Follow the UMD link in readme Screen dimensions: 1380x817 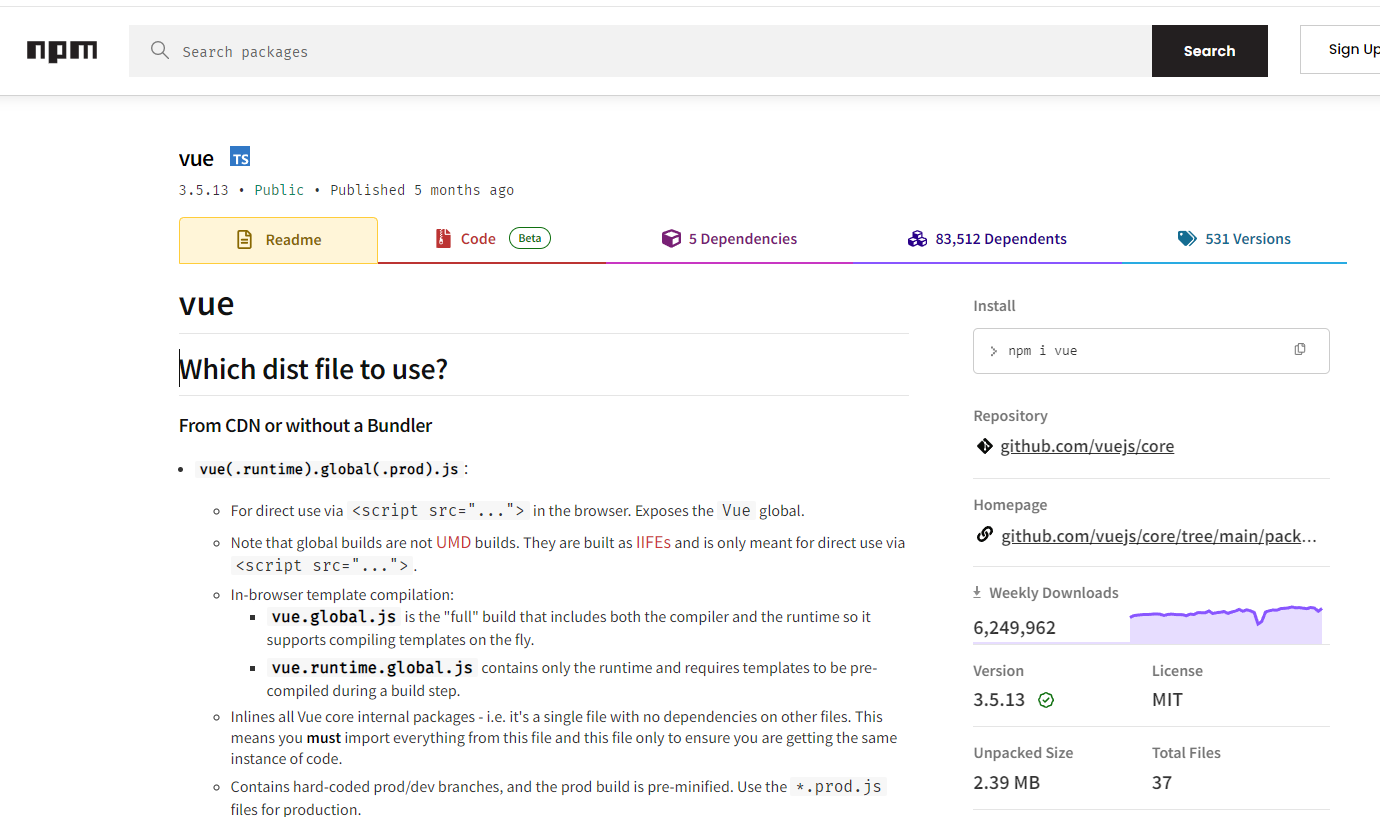coord(453,543)
